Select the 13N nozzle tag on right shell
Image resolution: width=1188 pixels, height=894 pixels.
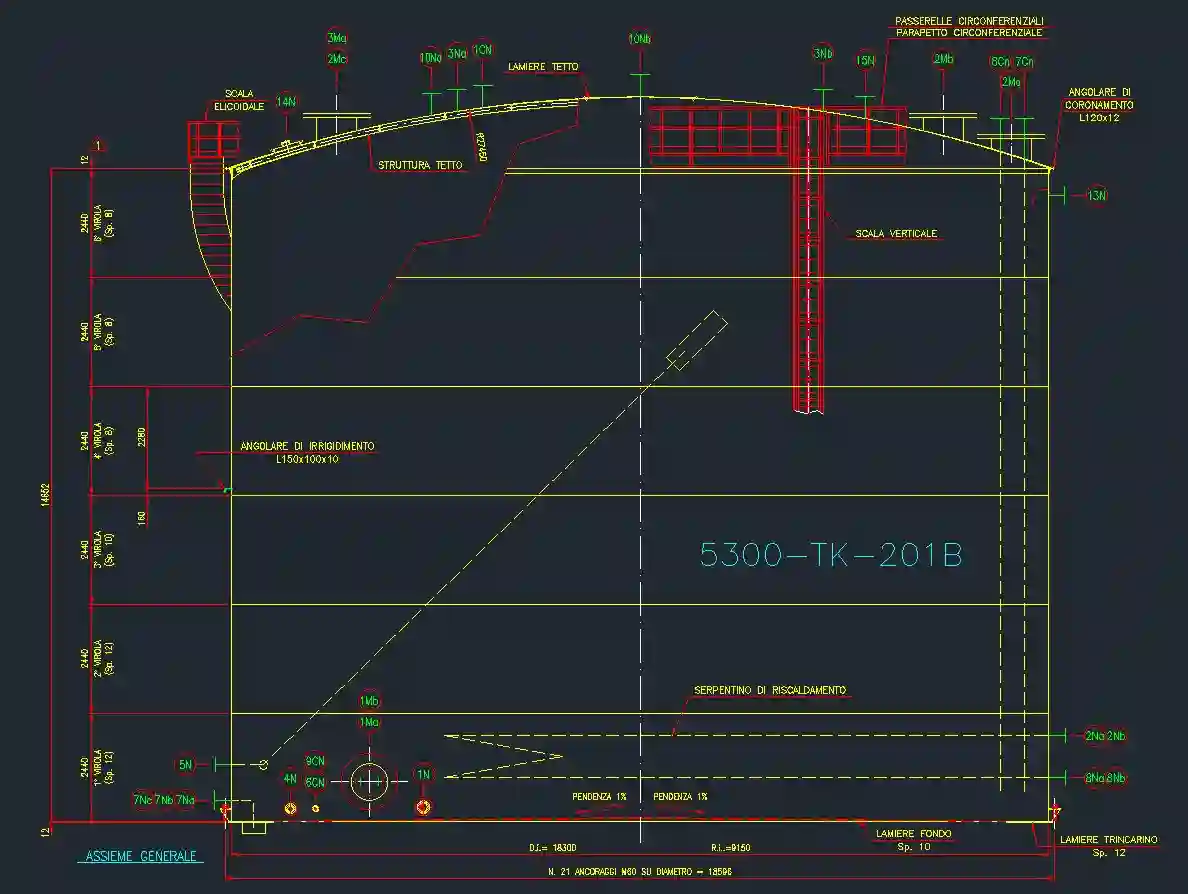(x=1096, y=195)
